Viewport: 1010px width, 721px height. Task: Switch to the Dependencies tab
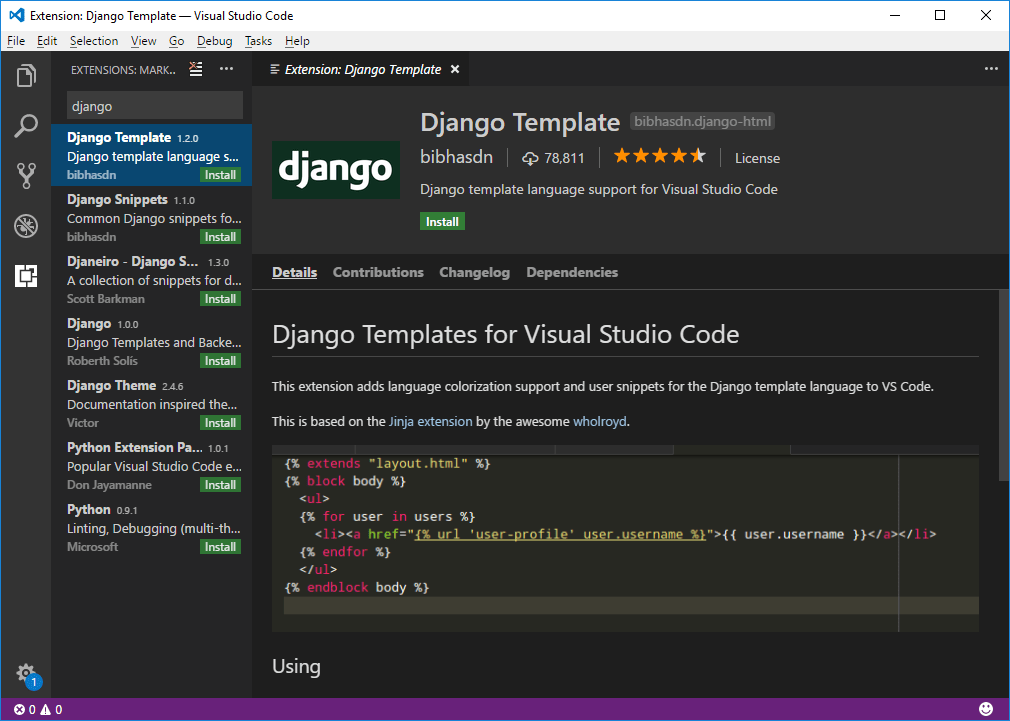[572, 273]
